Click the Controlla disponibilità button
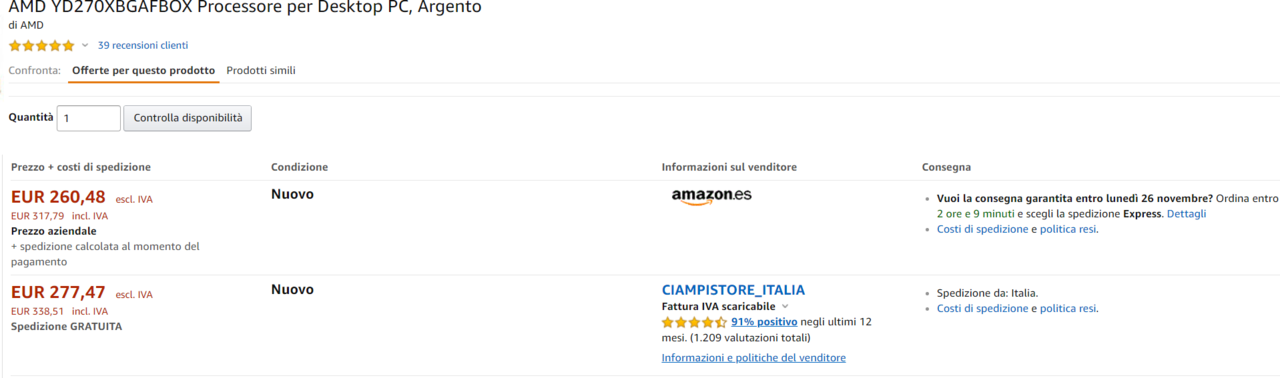The height and width of the screenshot is (378, 1280). (x=188, y=118)
